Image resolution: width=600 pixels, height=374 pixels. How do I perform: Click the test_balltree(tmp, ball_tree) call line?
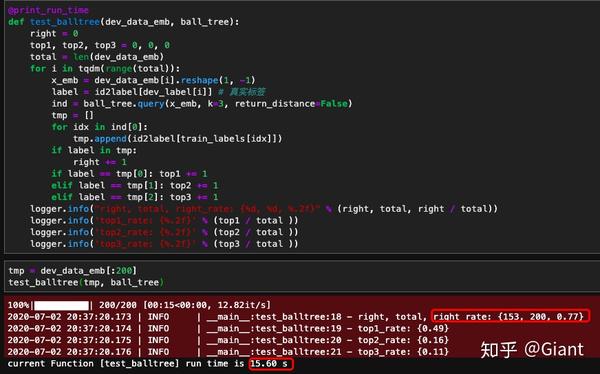point(86,283)
